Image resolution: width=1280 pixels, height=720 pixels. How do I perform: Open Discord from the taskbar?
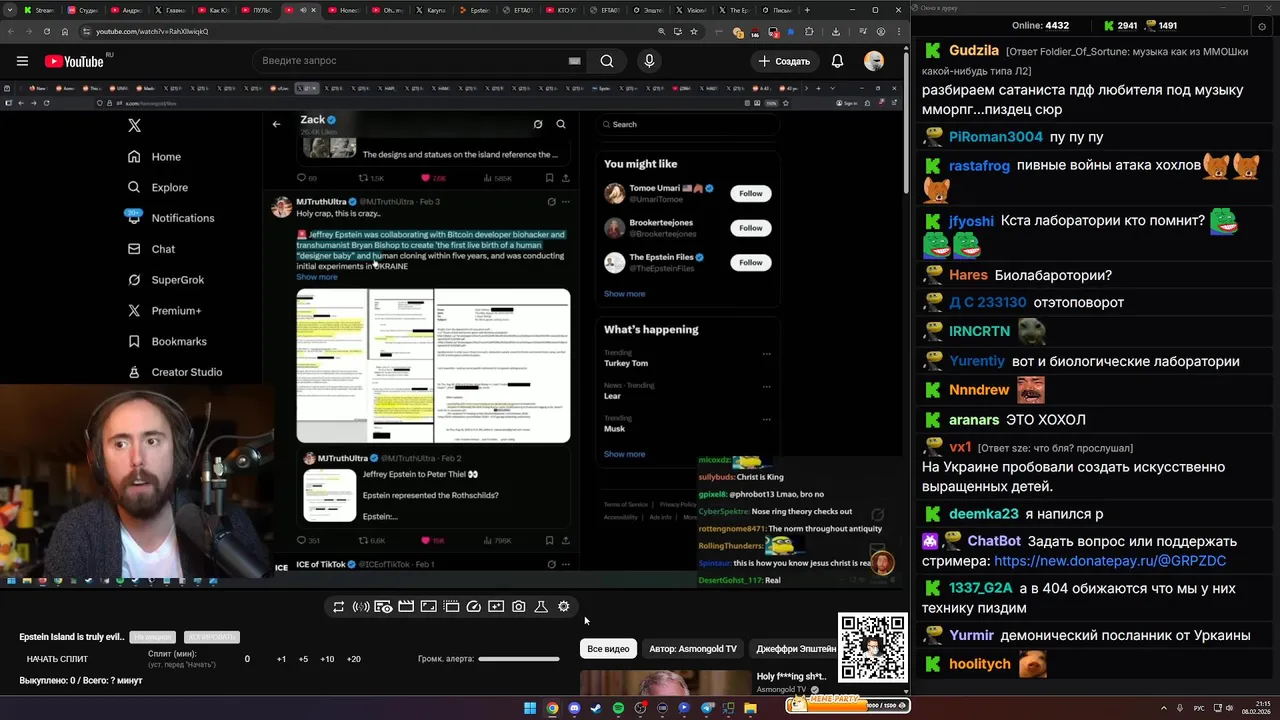pos(574,708)
